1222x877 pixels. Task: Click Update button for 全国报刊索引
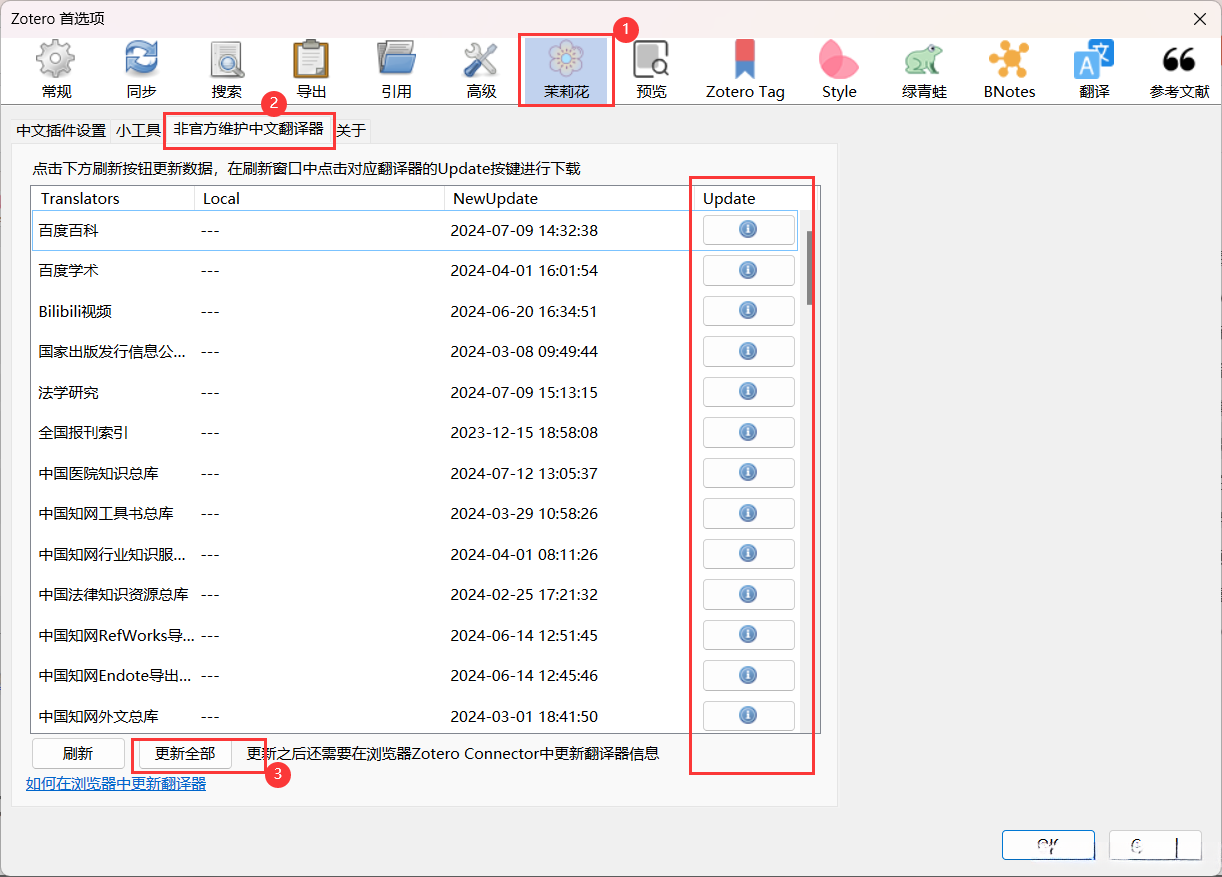[x=748, y=432]
